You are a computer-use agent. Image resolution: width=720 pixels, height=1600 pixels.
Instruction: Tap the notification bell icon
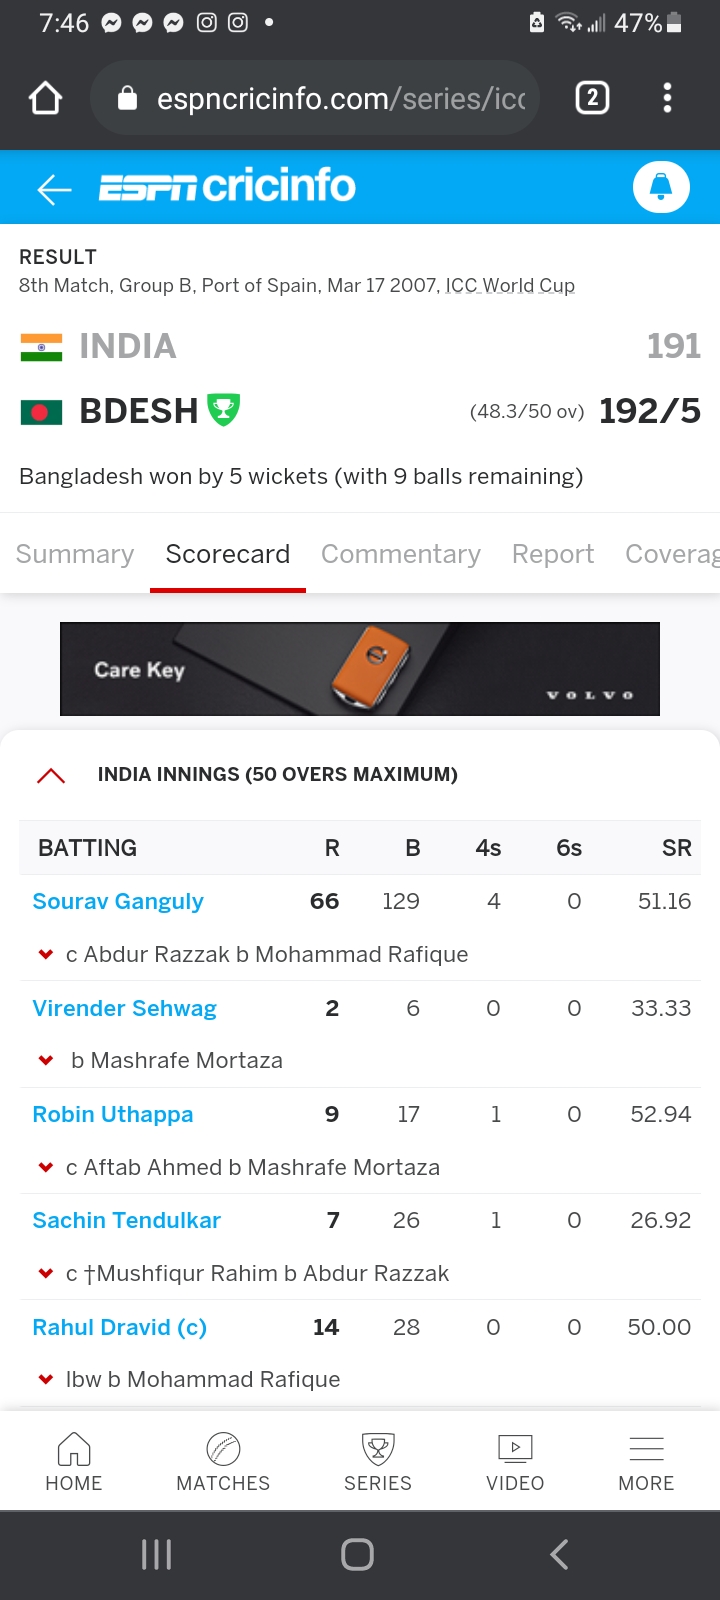pyautogui.click(x=661, y=187)
